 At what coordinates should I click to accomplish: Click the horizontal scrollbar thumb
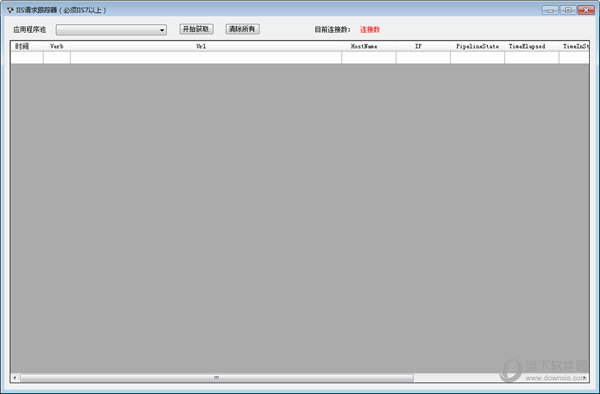coord(217,378)
